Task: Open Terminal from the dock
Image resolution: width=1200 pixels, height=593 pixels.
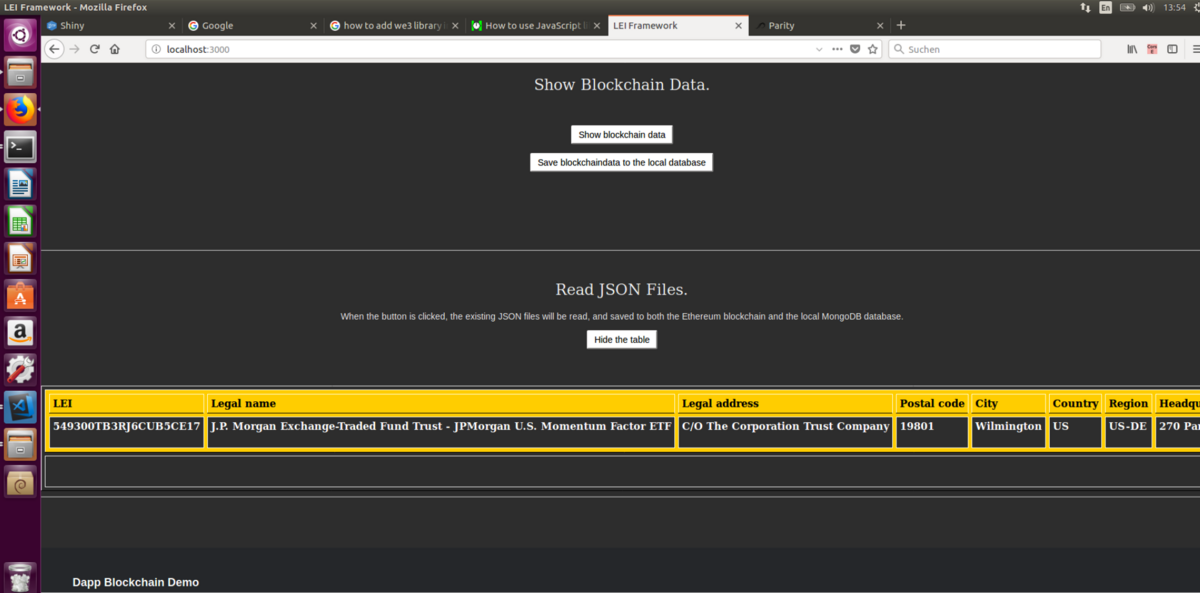Action: 20,147
